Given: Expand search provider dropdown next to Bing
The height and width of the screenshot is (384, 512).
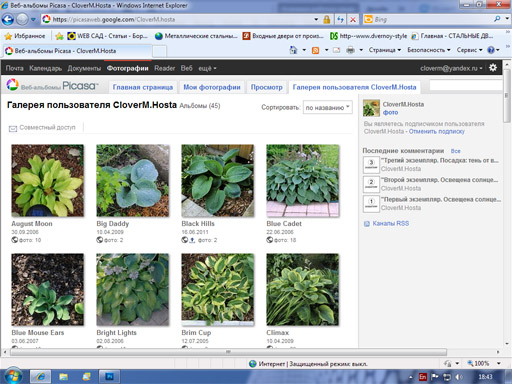Looking at the screenshot, I should 507,19.
